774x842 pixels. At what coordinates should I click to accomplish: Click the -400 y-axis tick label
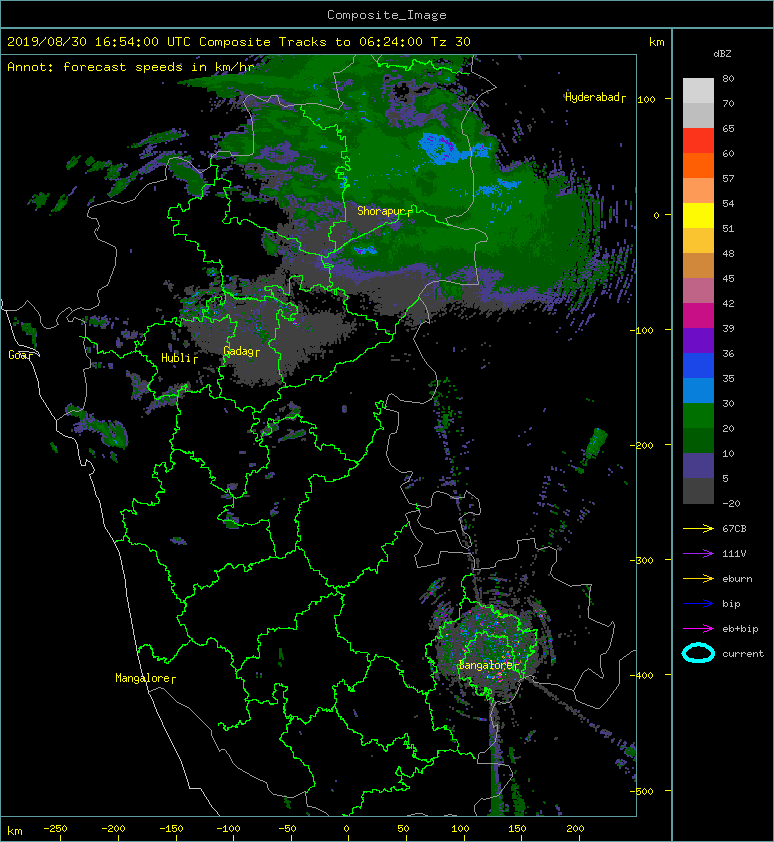pyautogui.click(x=642, y=675)
